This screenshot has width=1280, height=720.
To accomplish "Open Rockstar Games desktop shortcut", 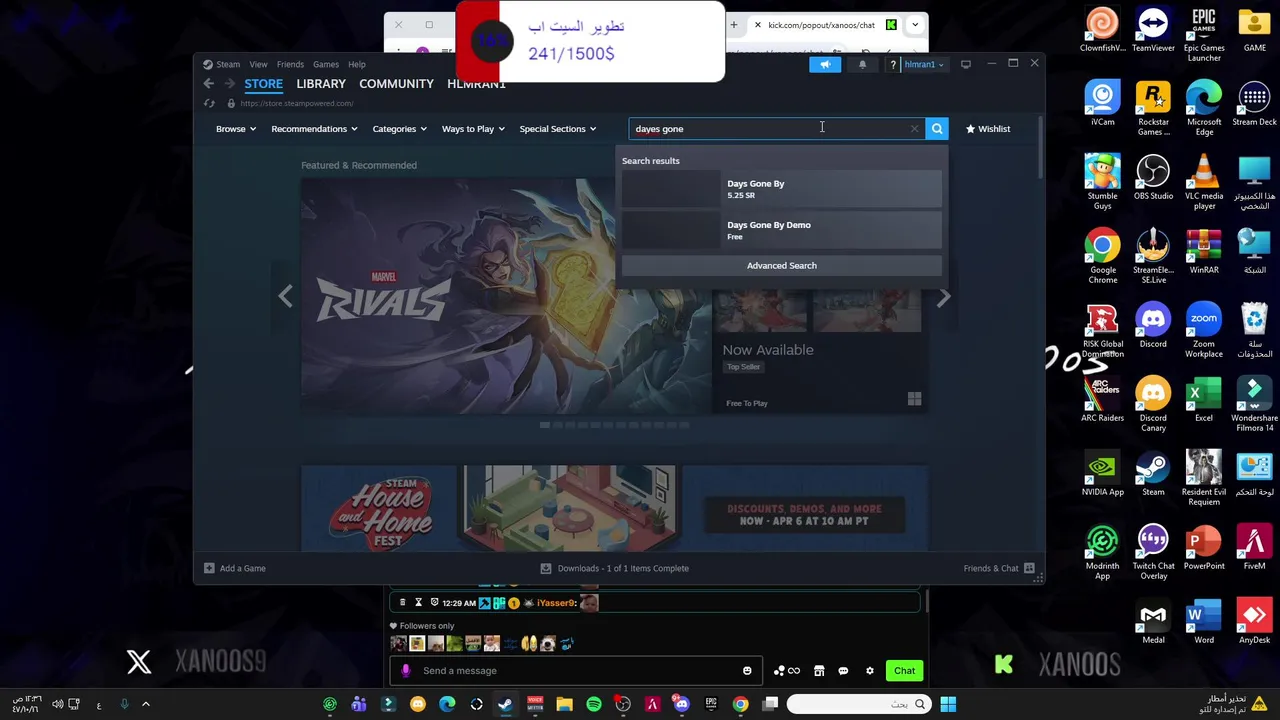I will (x=1153, y=108).
